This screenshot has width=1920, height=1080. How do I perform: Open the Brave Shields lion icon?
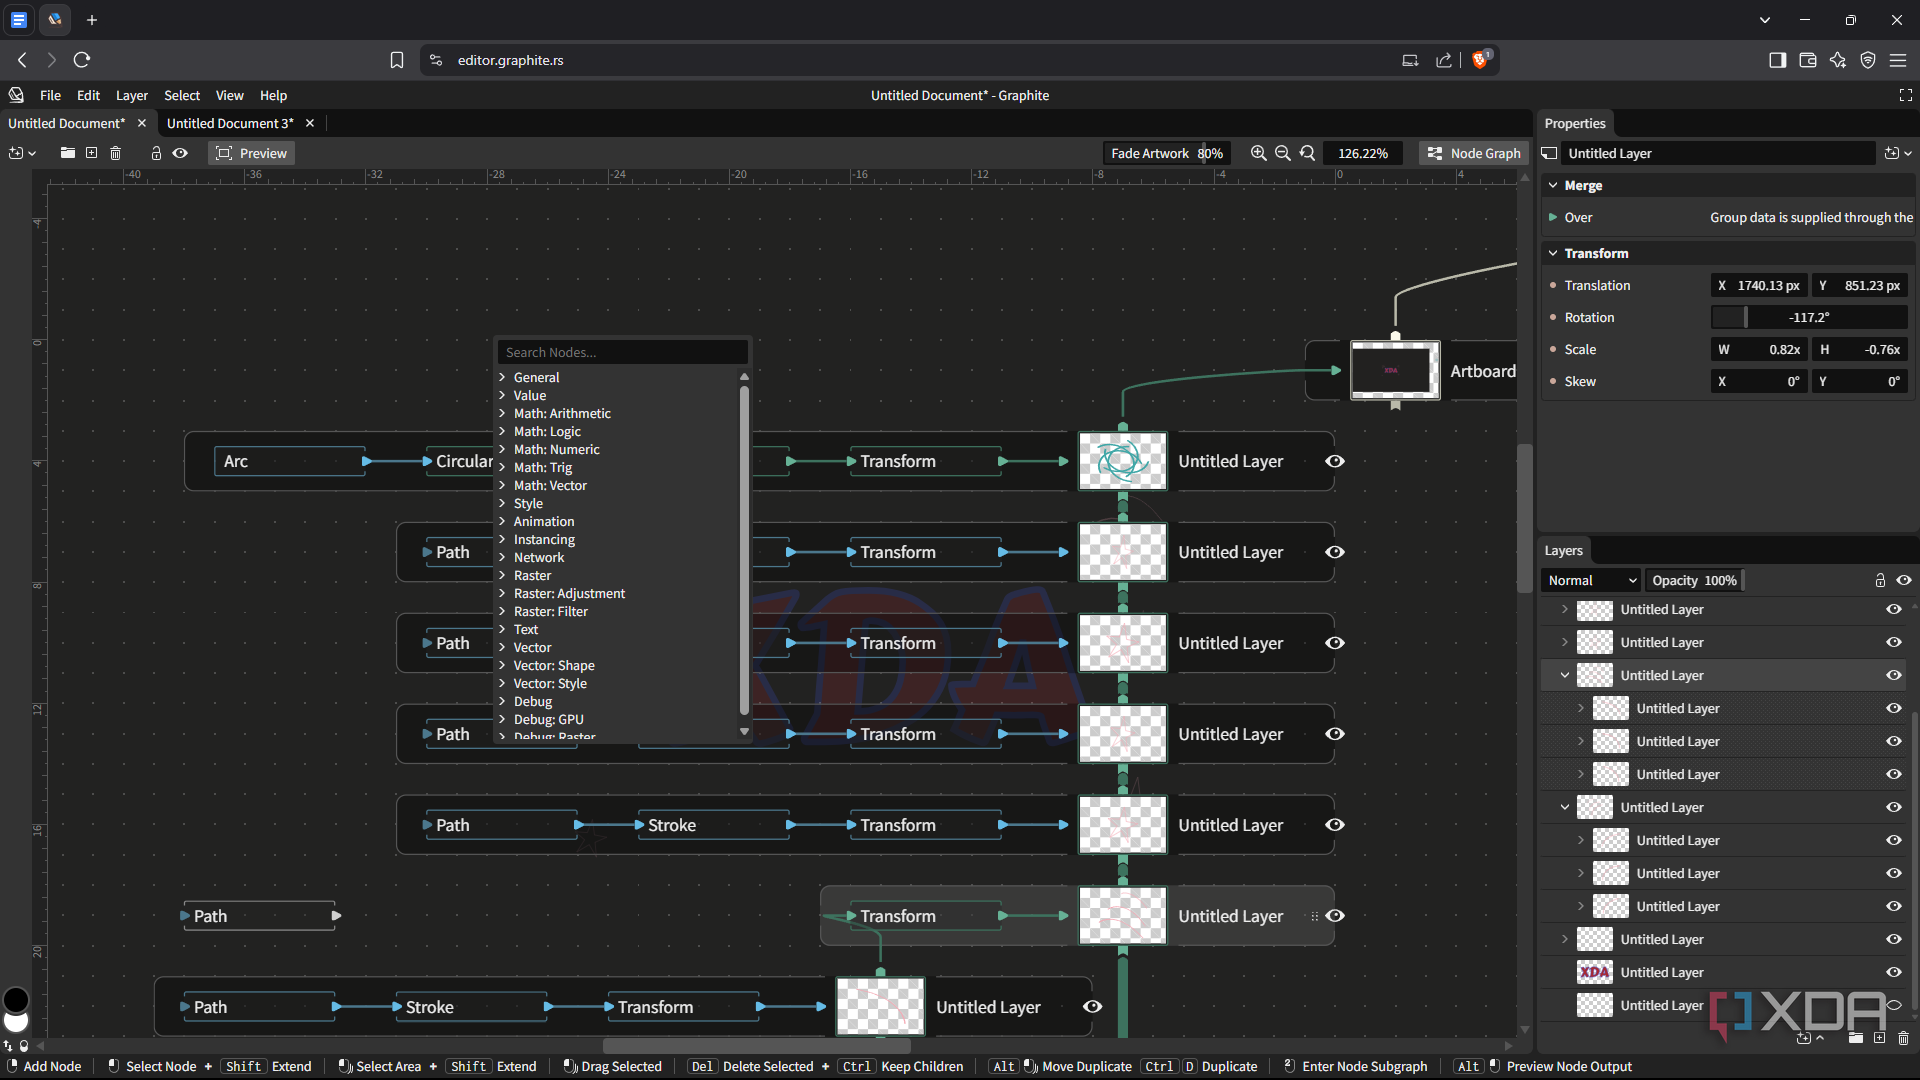tap(1480, 60)
